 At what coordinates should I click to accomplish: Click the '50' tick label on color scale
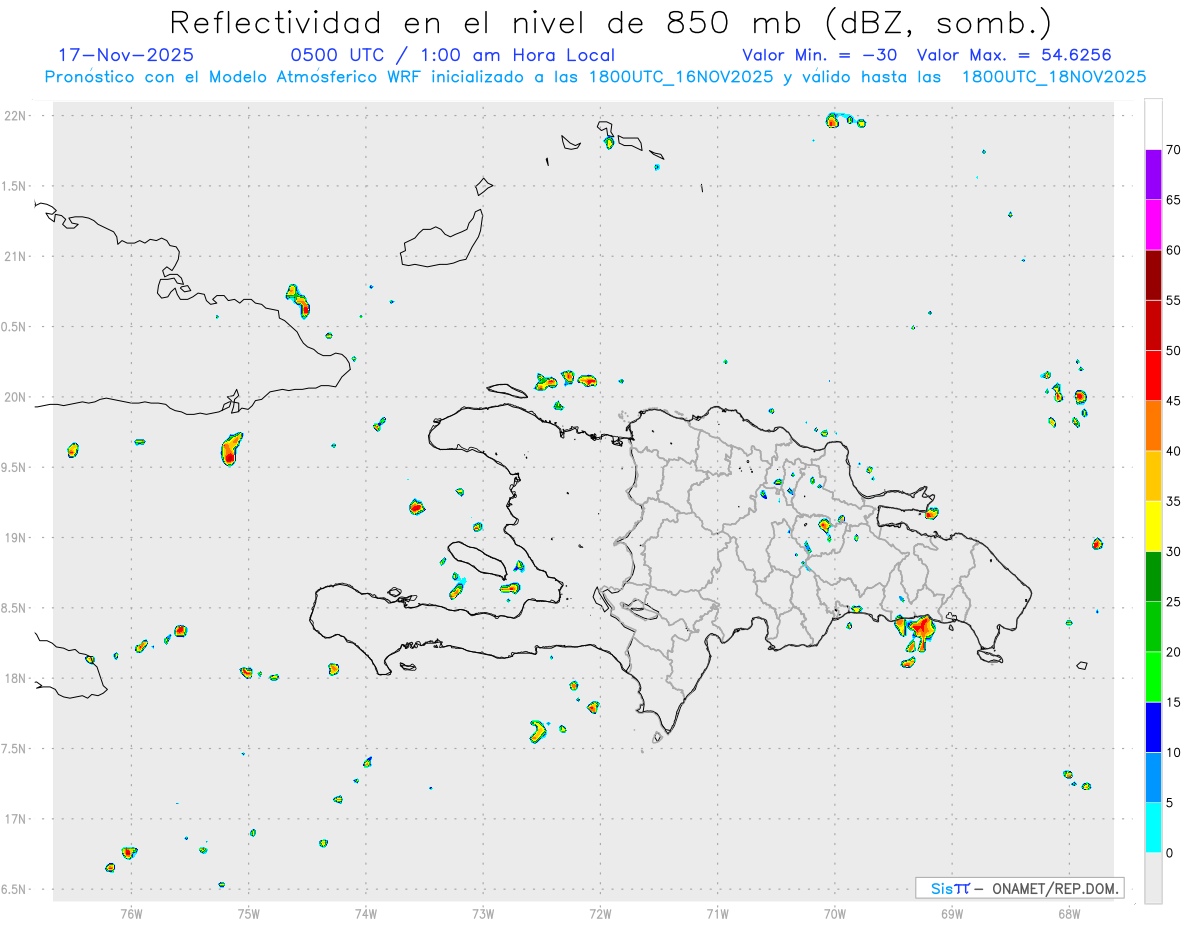coord(1174,351)
